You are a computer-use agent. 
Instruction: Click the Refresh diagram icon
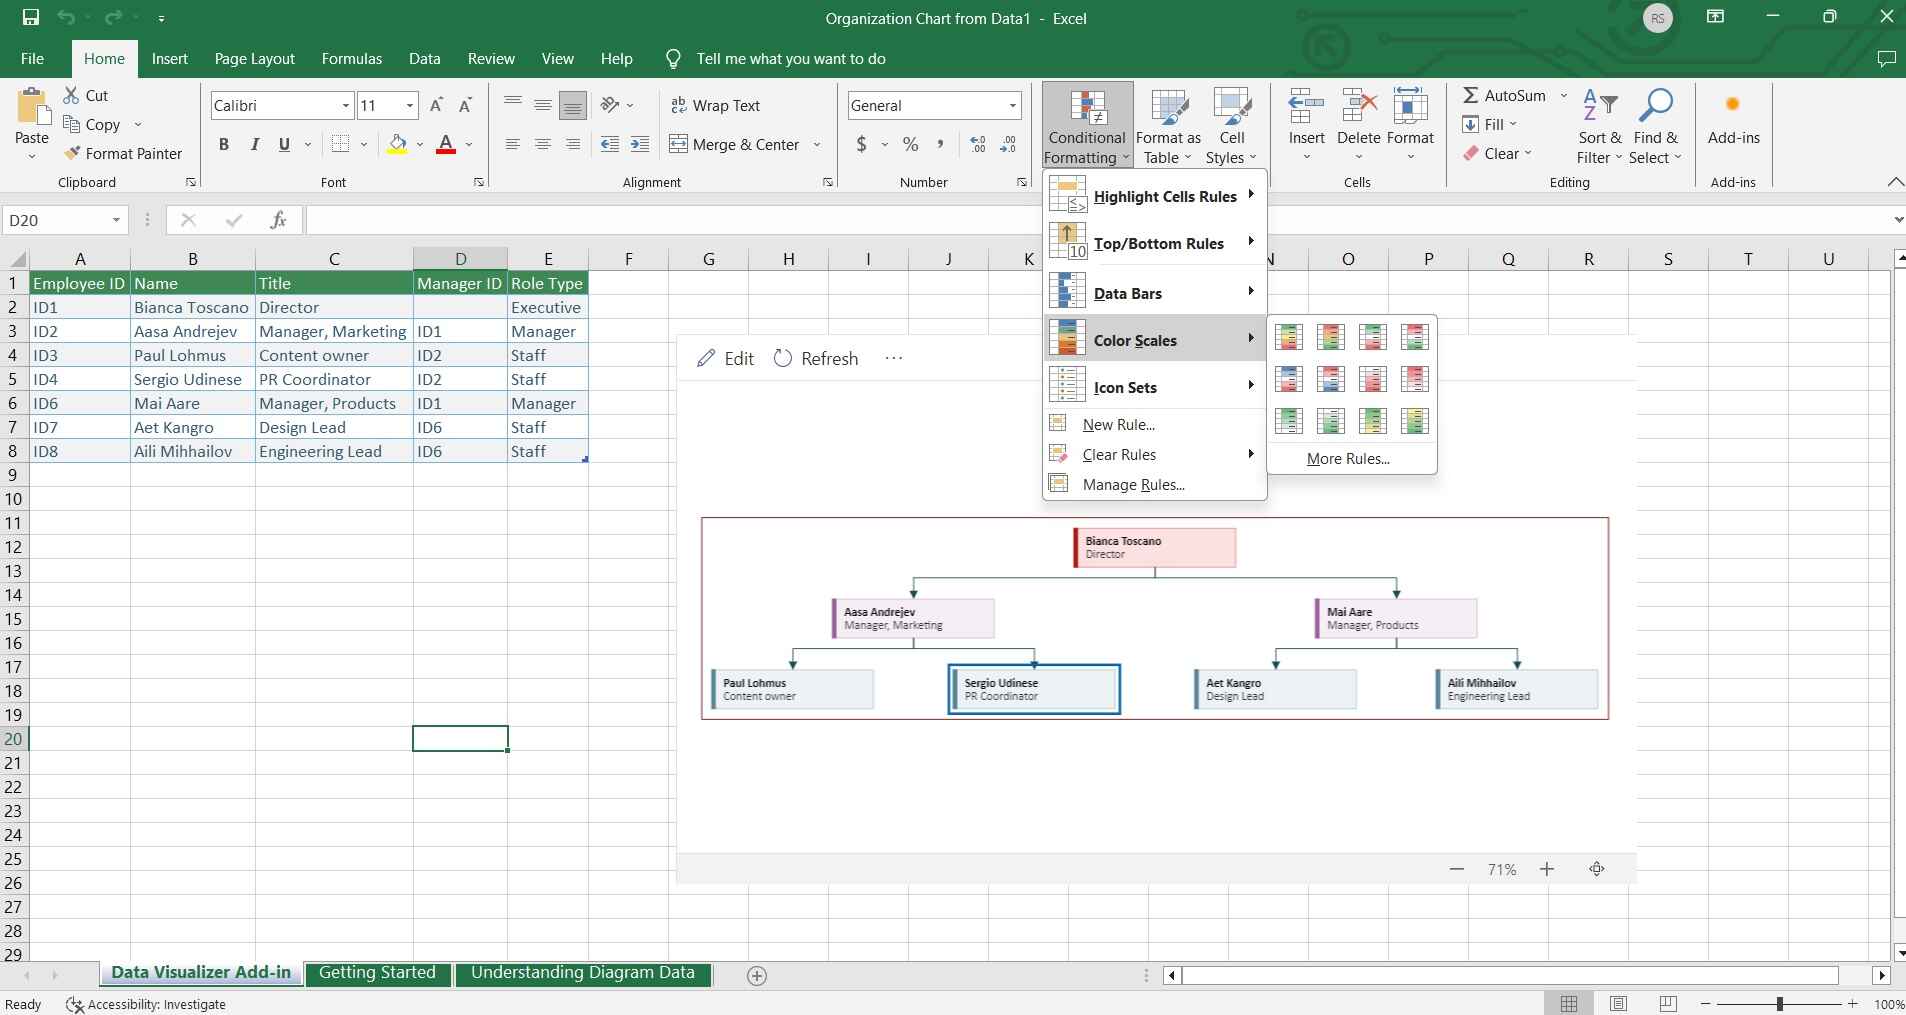coord(783,358)
